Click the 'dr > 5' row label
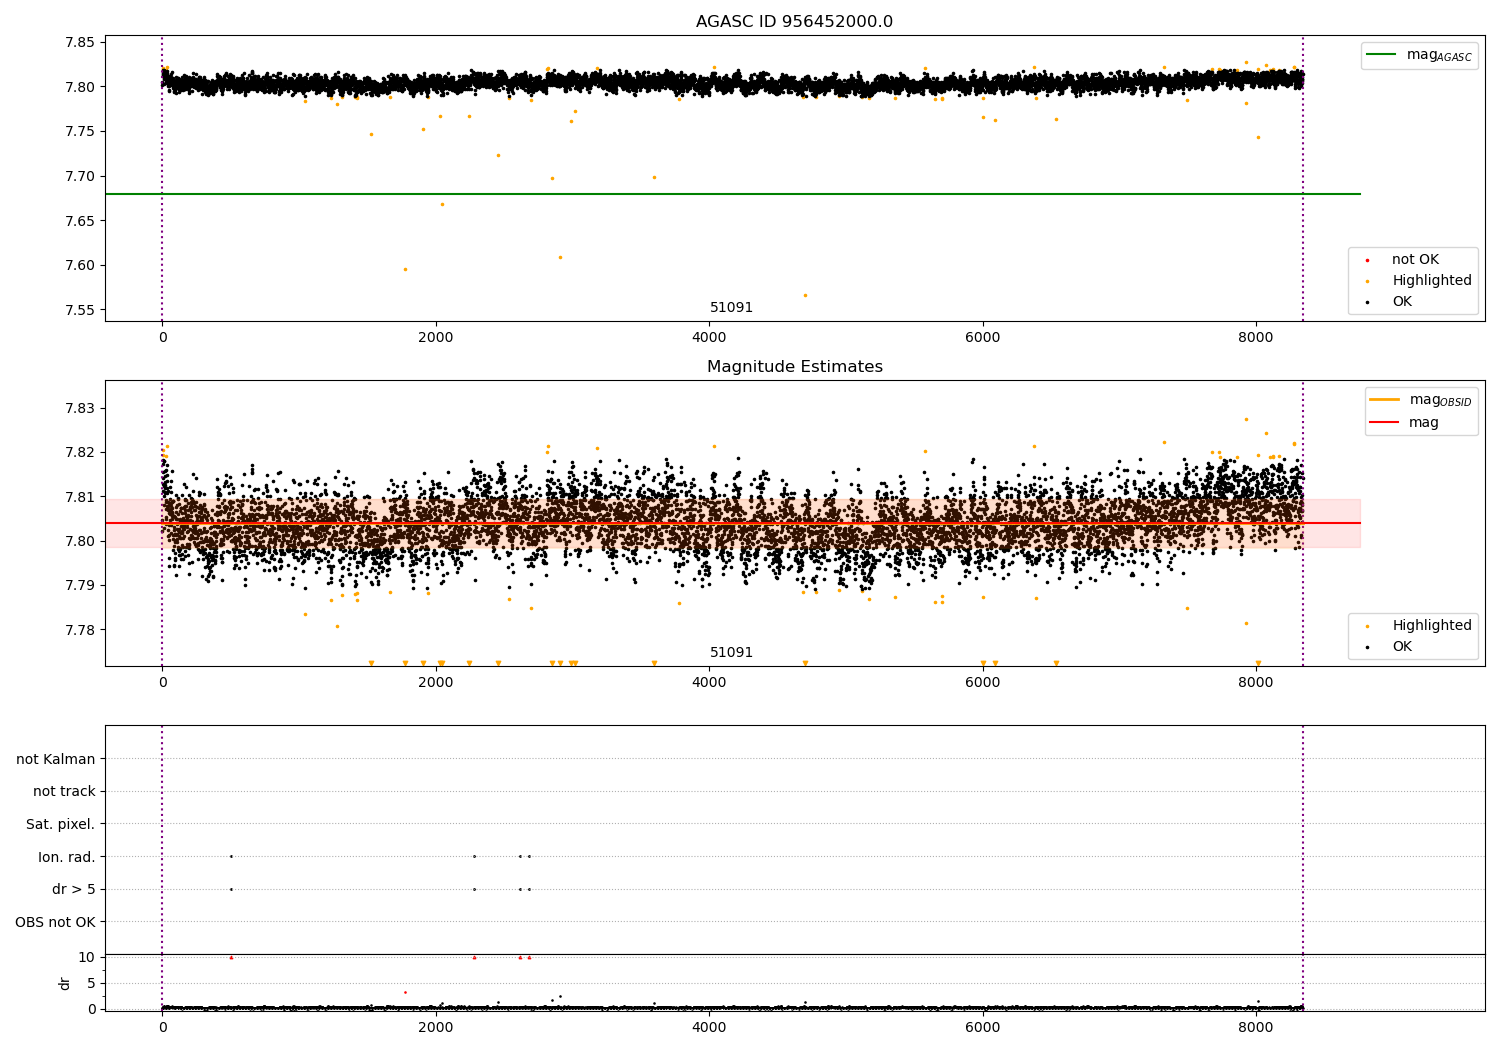 tap(74, 890)
